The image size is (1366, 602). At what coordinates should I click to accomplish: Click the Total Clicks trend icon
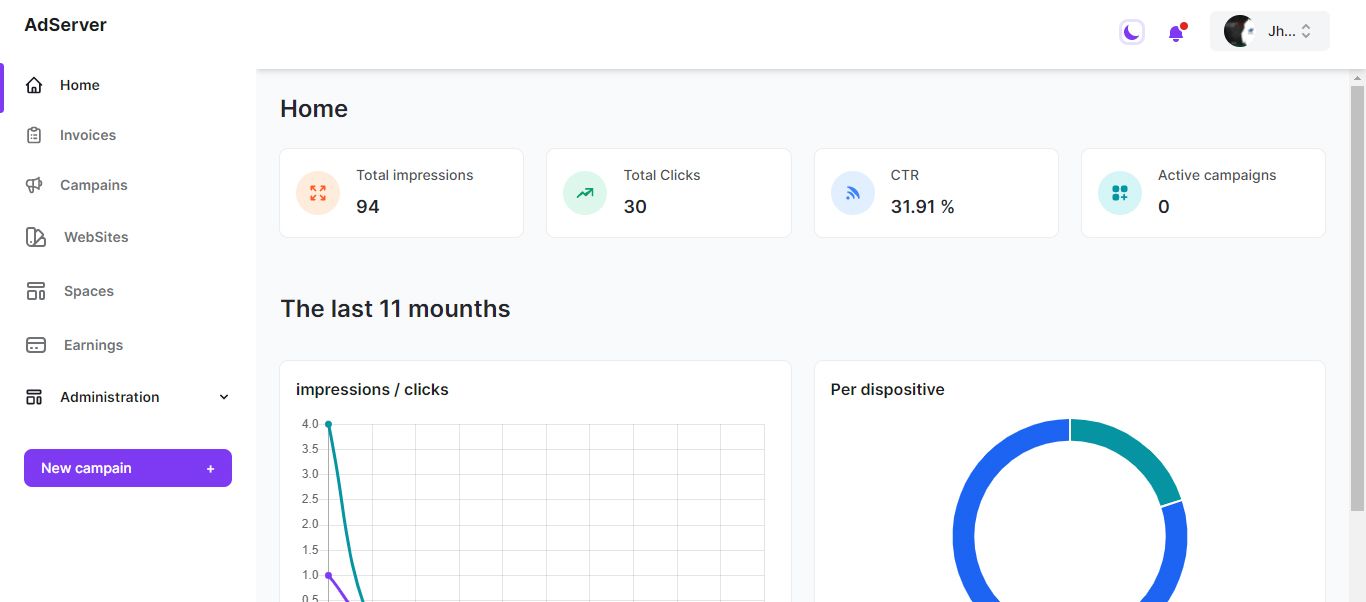585,193
